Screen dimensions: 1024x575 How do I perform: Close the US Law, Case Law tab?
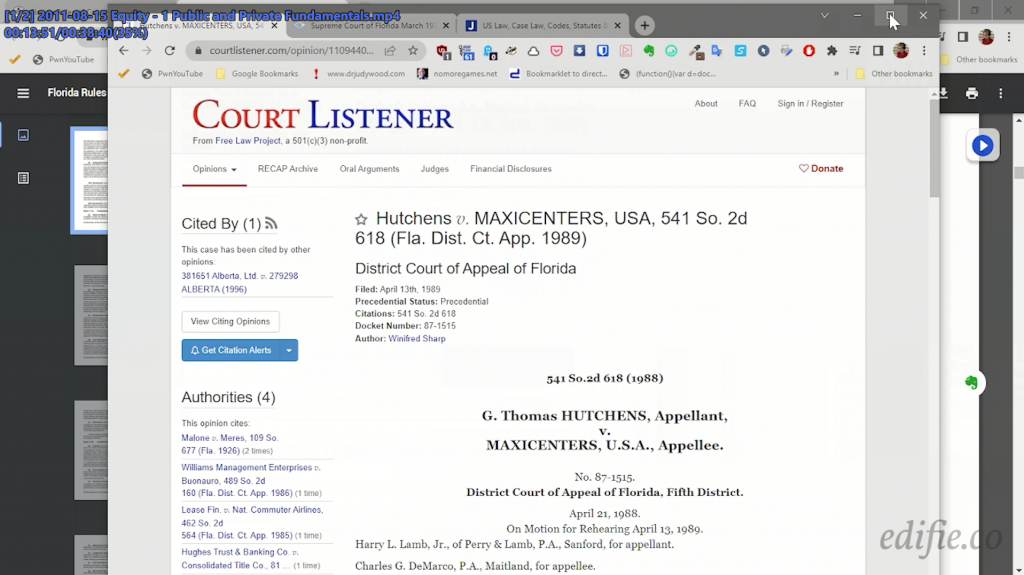coord(617,26)
